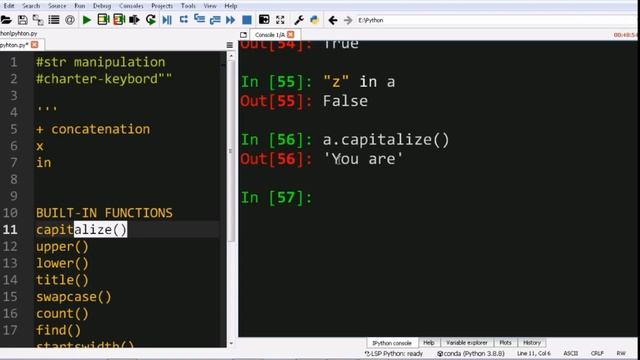640x360 pixels.
Task: Click the editor scrollbar up arrow
Action: pyautogui.click(x=231, y=56)
